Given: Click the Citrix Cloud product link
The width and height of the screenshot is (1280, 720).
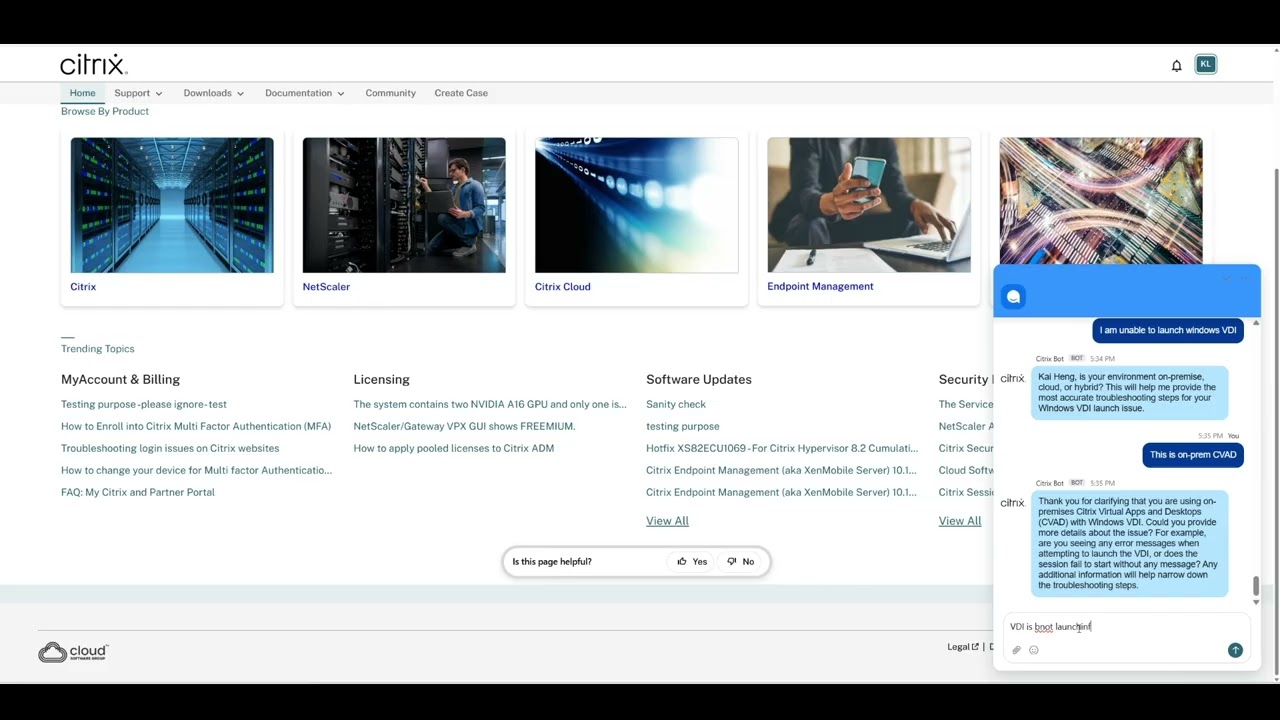Looking at the screenshot, I should click(563, 287).
